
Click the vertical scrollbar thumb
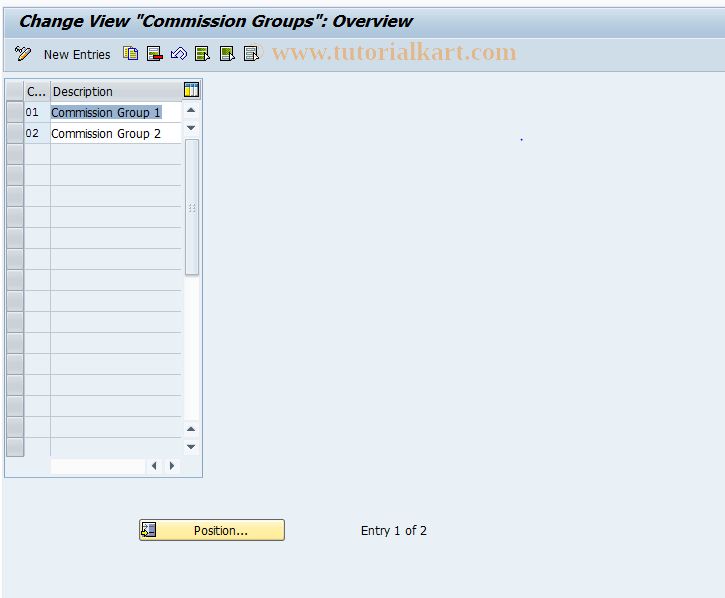(x=192, y=207)
